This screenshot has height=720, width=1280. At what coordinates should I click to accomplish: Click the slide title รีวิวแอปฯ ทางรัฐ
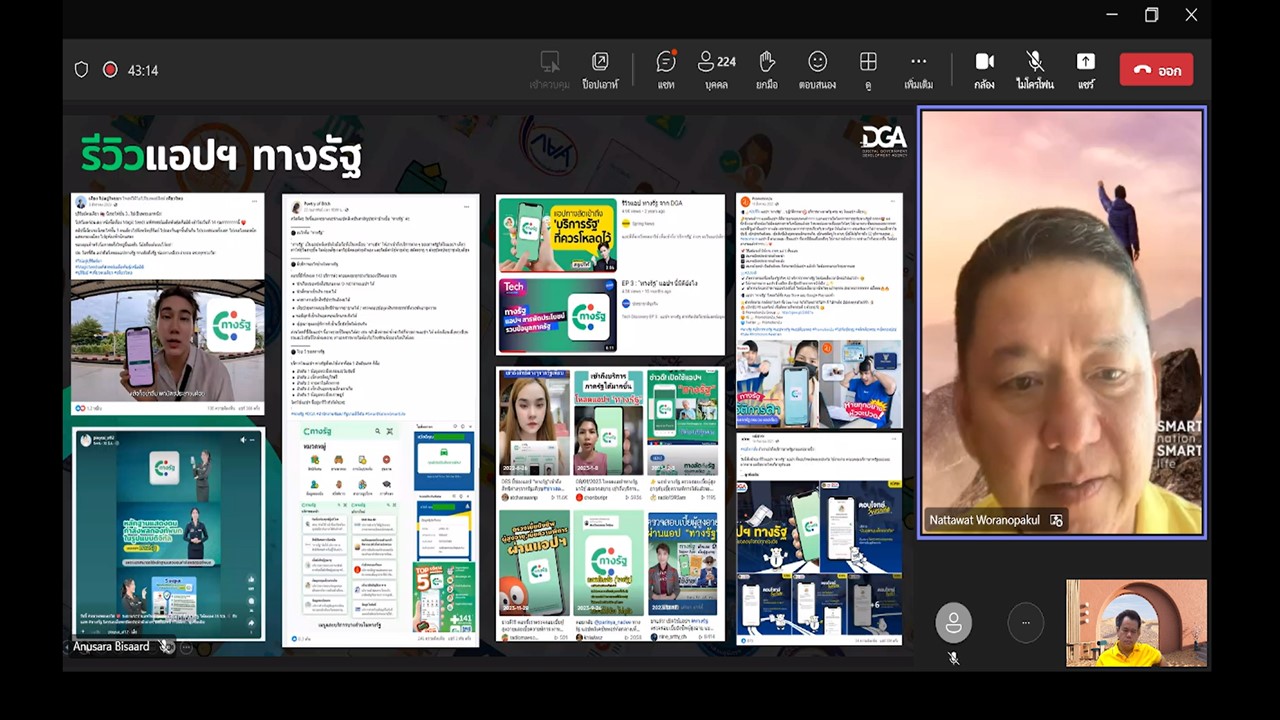pos(221,157)
